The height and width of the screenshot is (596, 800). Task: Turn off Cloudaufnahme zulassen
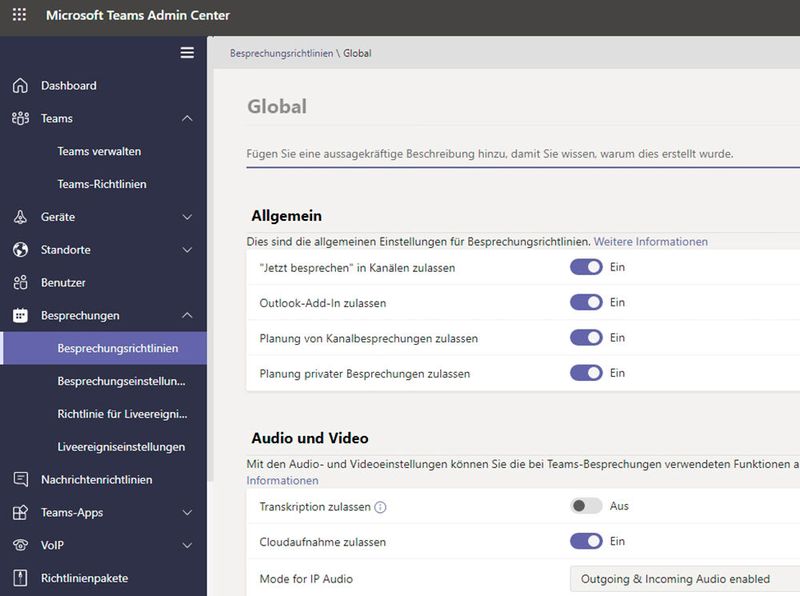coord(586,541)
